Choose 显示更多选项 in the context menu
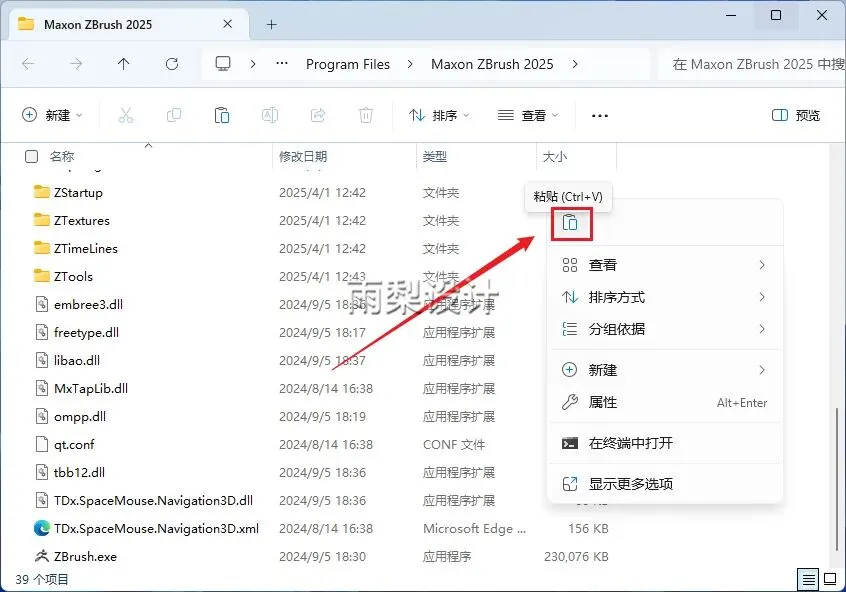 [x=665, y=484]
